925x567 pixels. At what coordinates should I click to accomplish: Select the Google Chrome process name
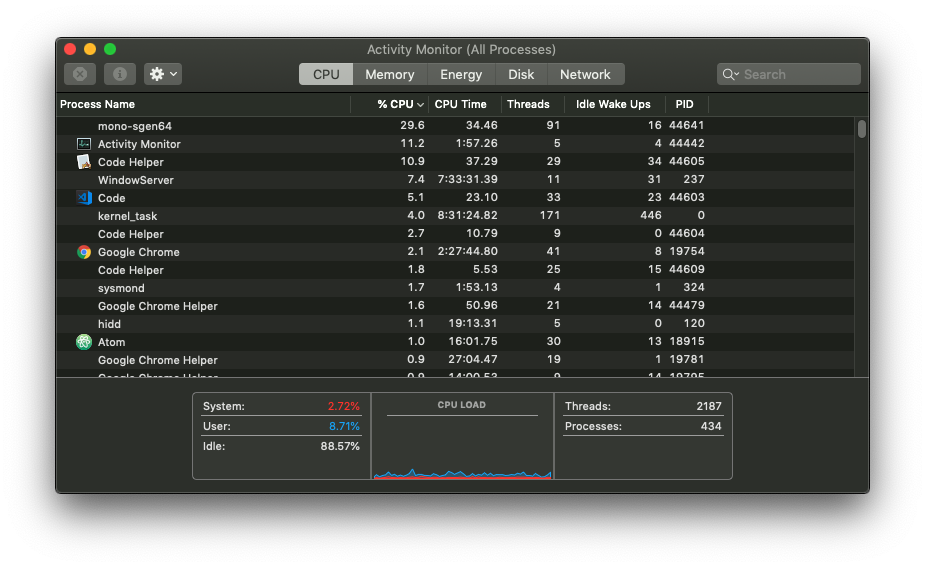point(139,252)
